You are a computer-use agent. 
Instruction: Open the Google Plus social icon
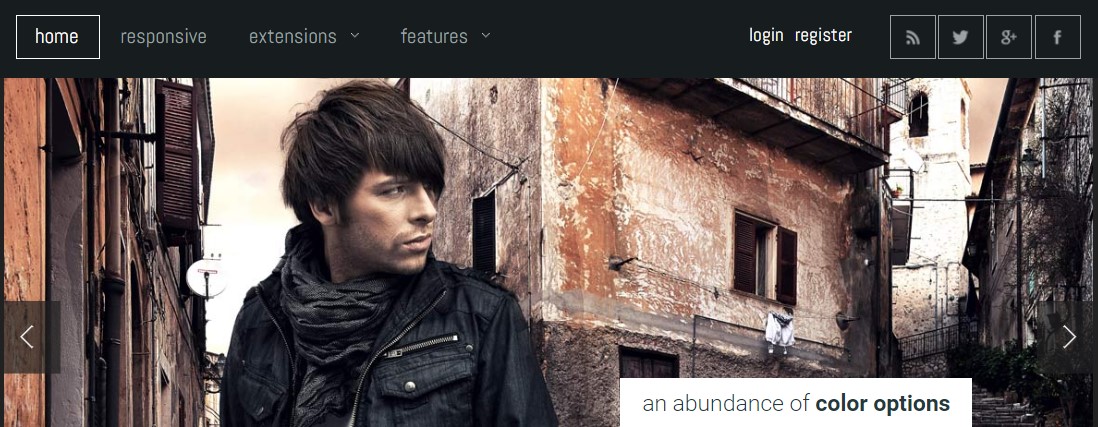pyautogui.click(x=1008, y=37)
